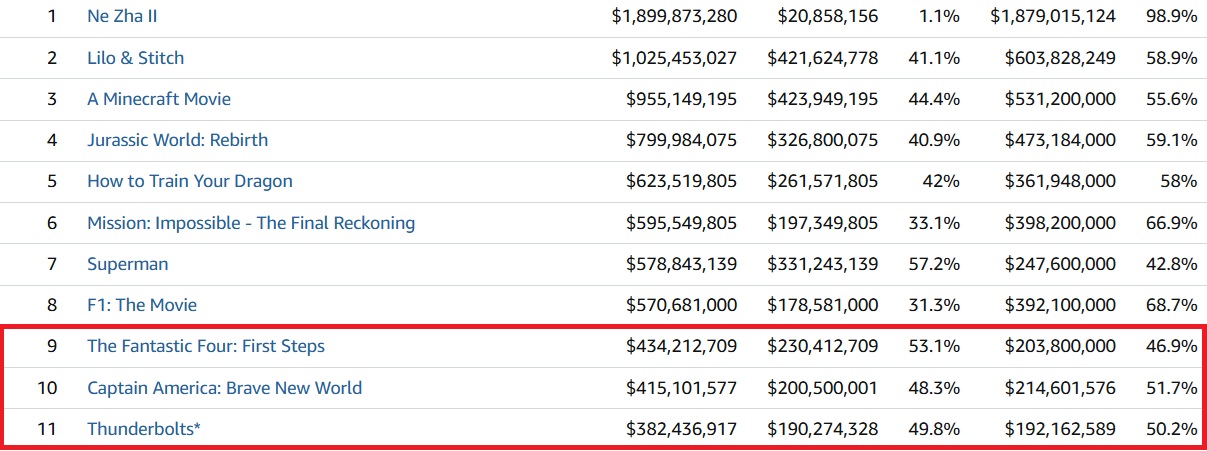Select foreign share 68.7% for F1: The Movie

(x=1172, y=305)
